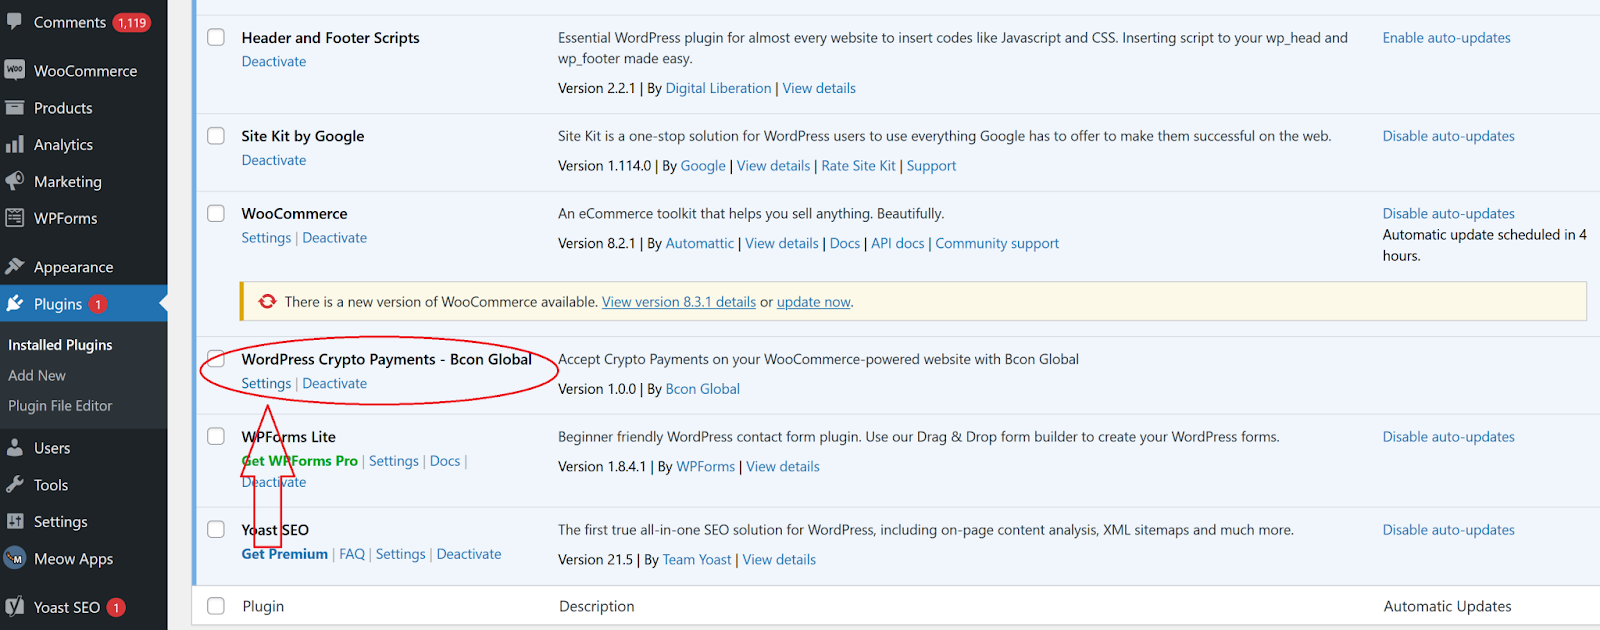Click the WooCommerce logo icon in sidebar

pyautogui.click(x=14, y=70)
